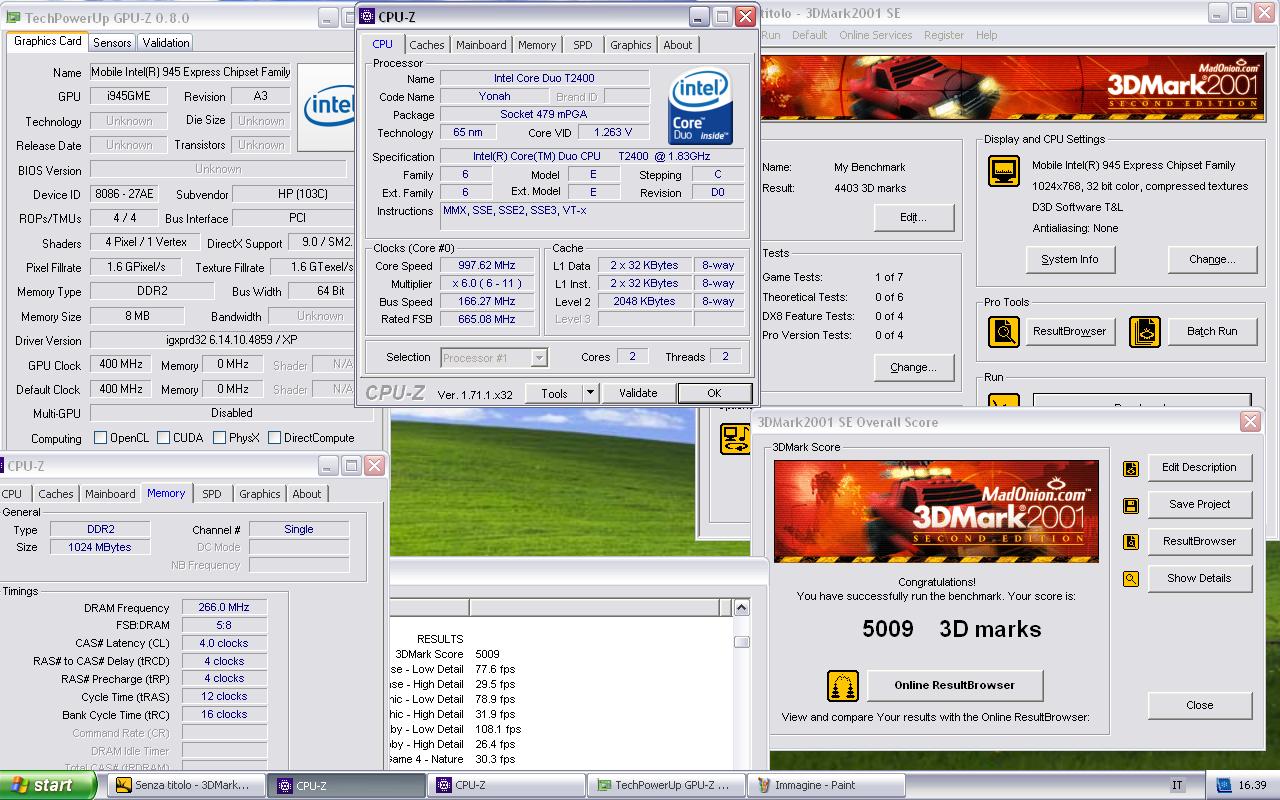Click Show Details button
The image size is (1280, 800).
tap(1200, 579)
